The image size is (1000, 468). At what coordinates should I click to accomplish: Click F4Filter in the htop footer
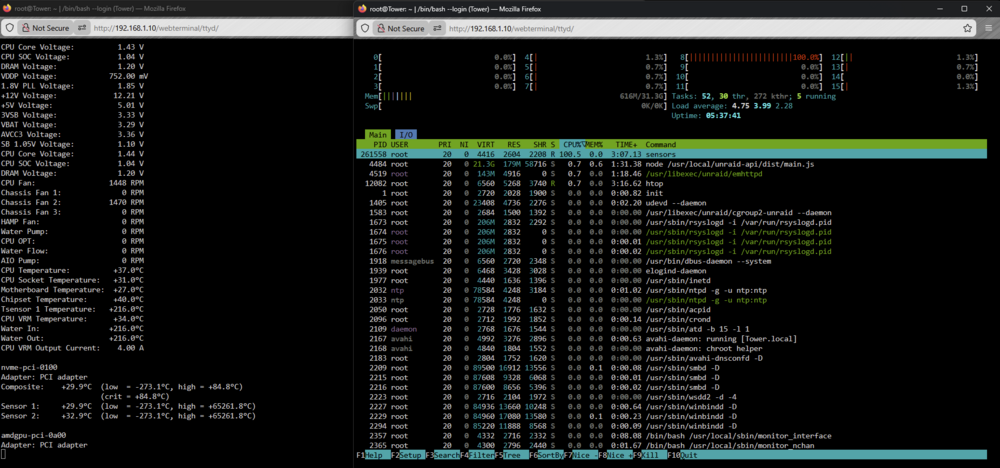(x=477, y=455)
